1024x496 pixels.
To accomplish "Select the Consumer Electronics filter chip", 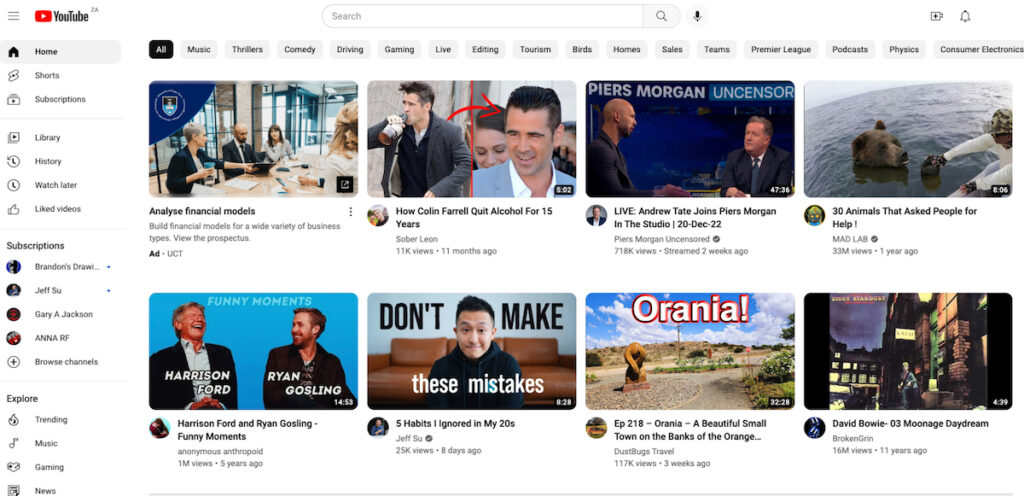I will pyautogui.click(x=978, y=50).
